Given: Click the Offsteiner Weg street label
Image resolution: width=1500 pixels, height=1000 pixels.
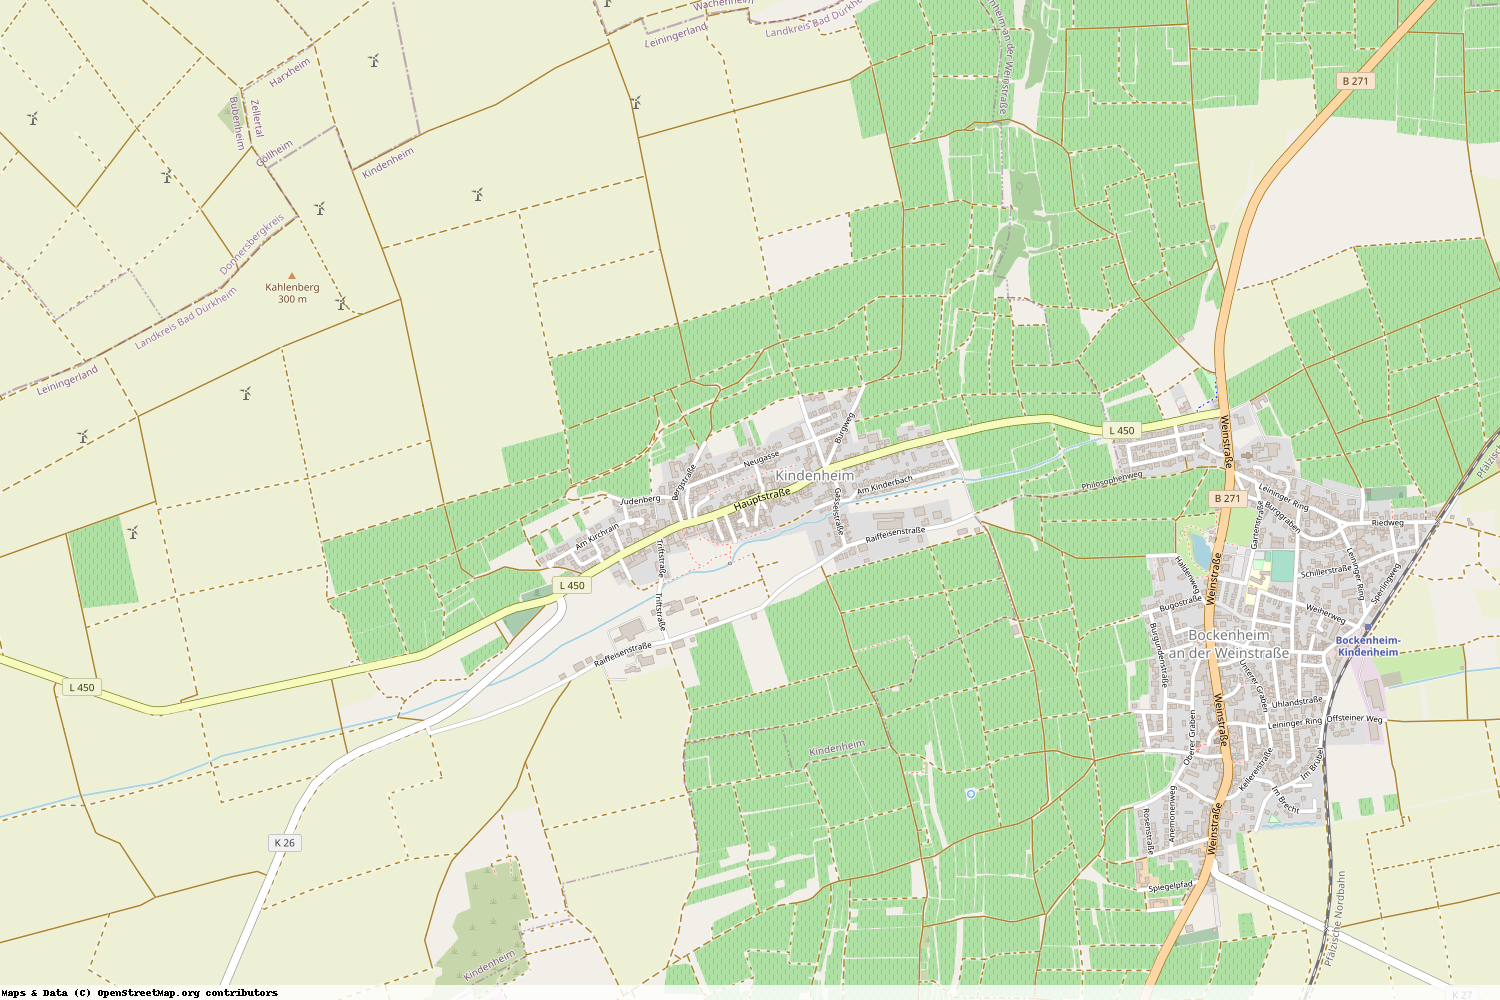Looking at the screenshot, I should pos(1355,718).
